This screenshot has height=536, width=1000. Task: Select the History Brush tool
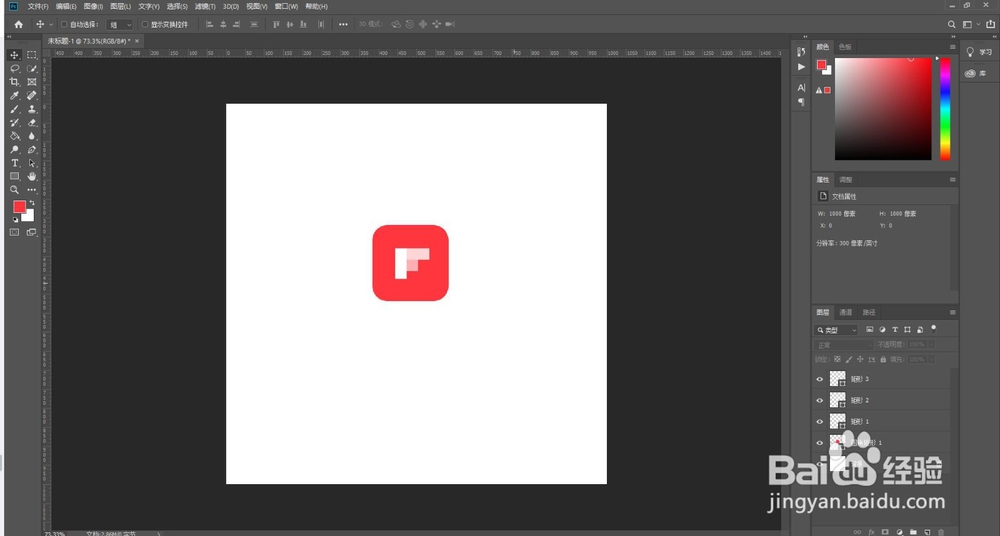click(14, 123)
